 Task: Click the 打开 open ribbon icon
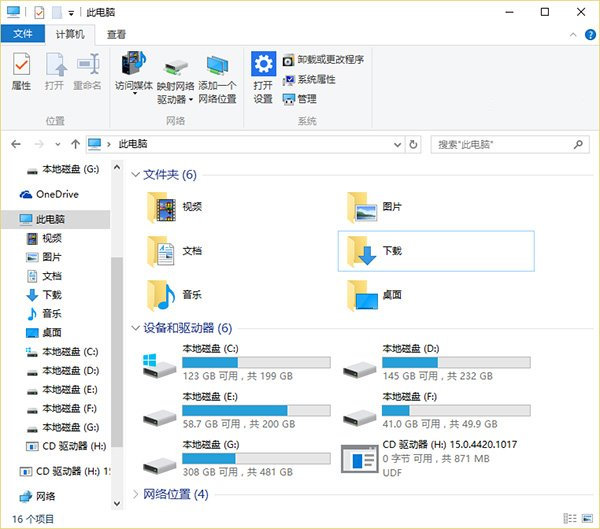point(54,72)
